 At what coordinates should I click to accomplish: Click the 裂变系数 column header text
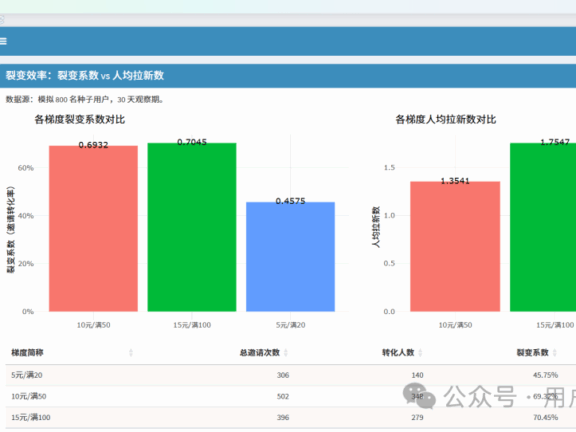pyautogui.click(x=533, y=353)
